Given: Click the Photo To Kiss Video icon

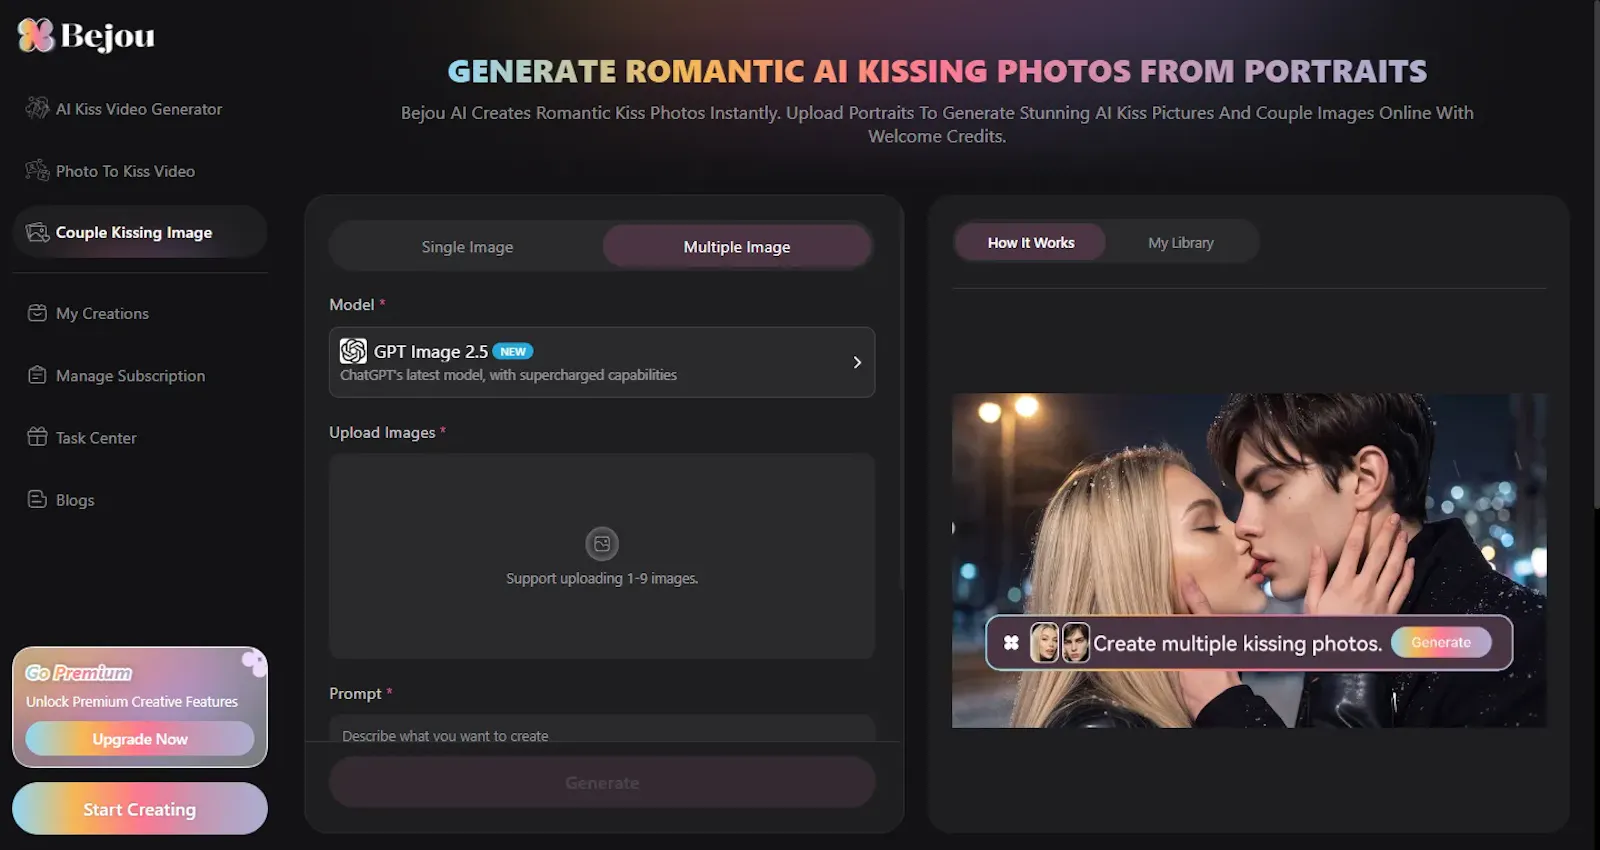Looking at the screenshot, I should (37, 170).
